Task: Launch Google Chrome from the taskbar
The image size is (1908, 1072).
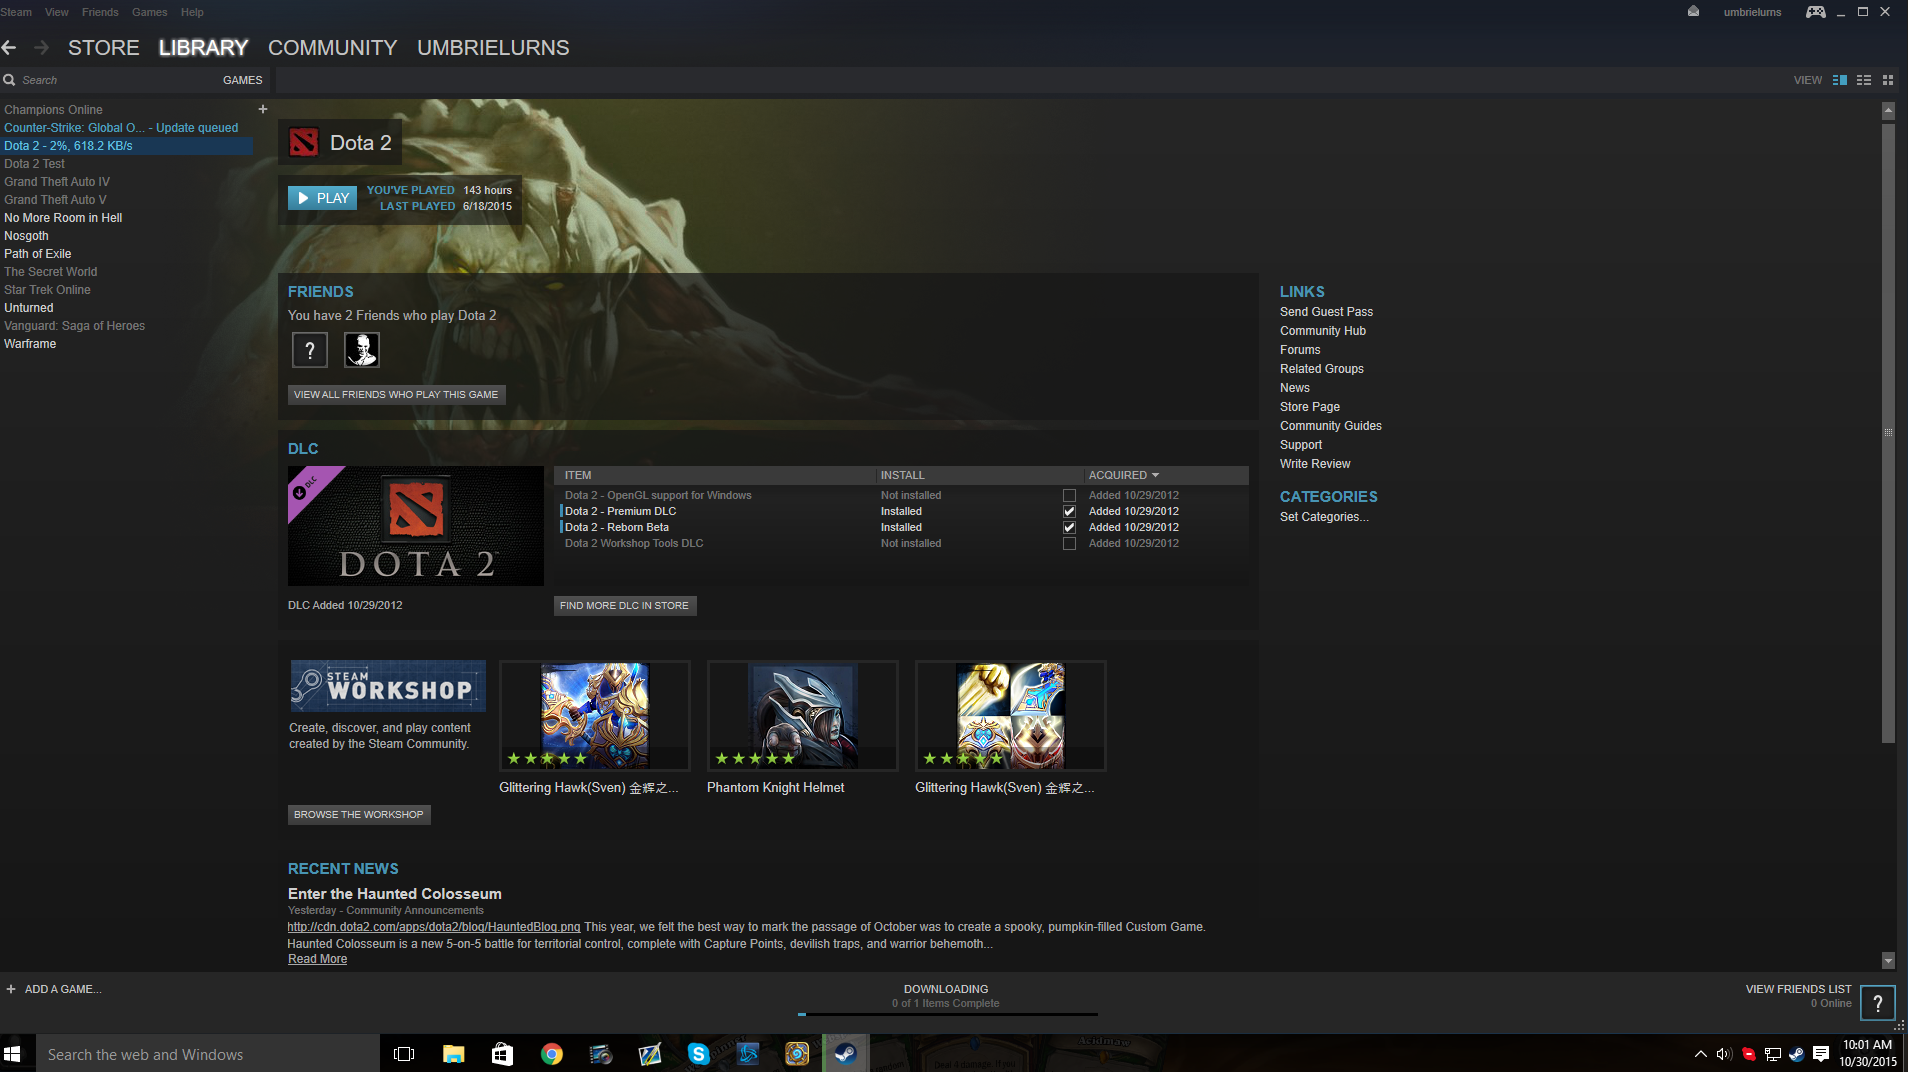Action: click(x=551, y=1054)
